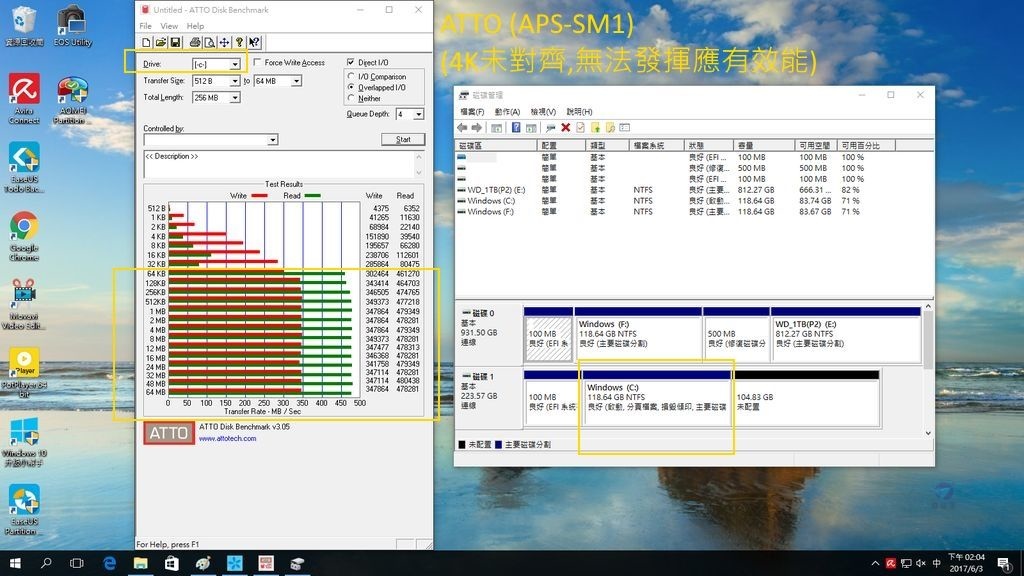Viewport: 1024px width, 576px height.
Task: Click the New file icon in ATTO toolbar
Action: pyautogui.click(x=147, y=42)
